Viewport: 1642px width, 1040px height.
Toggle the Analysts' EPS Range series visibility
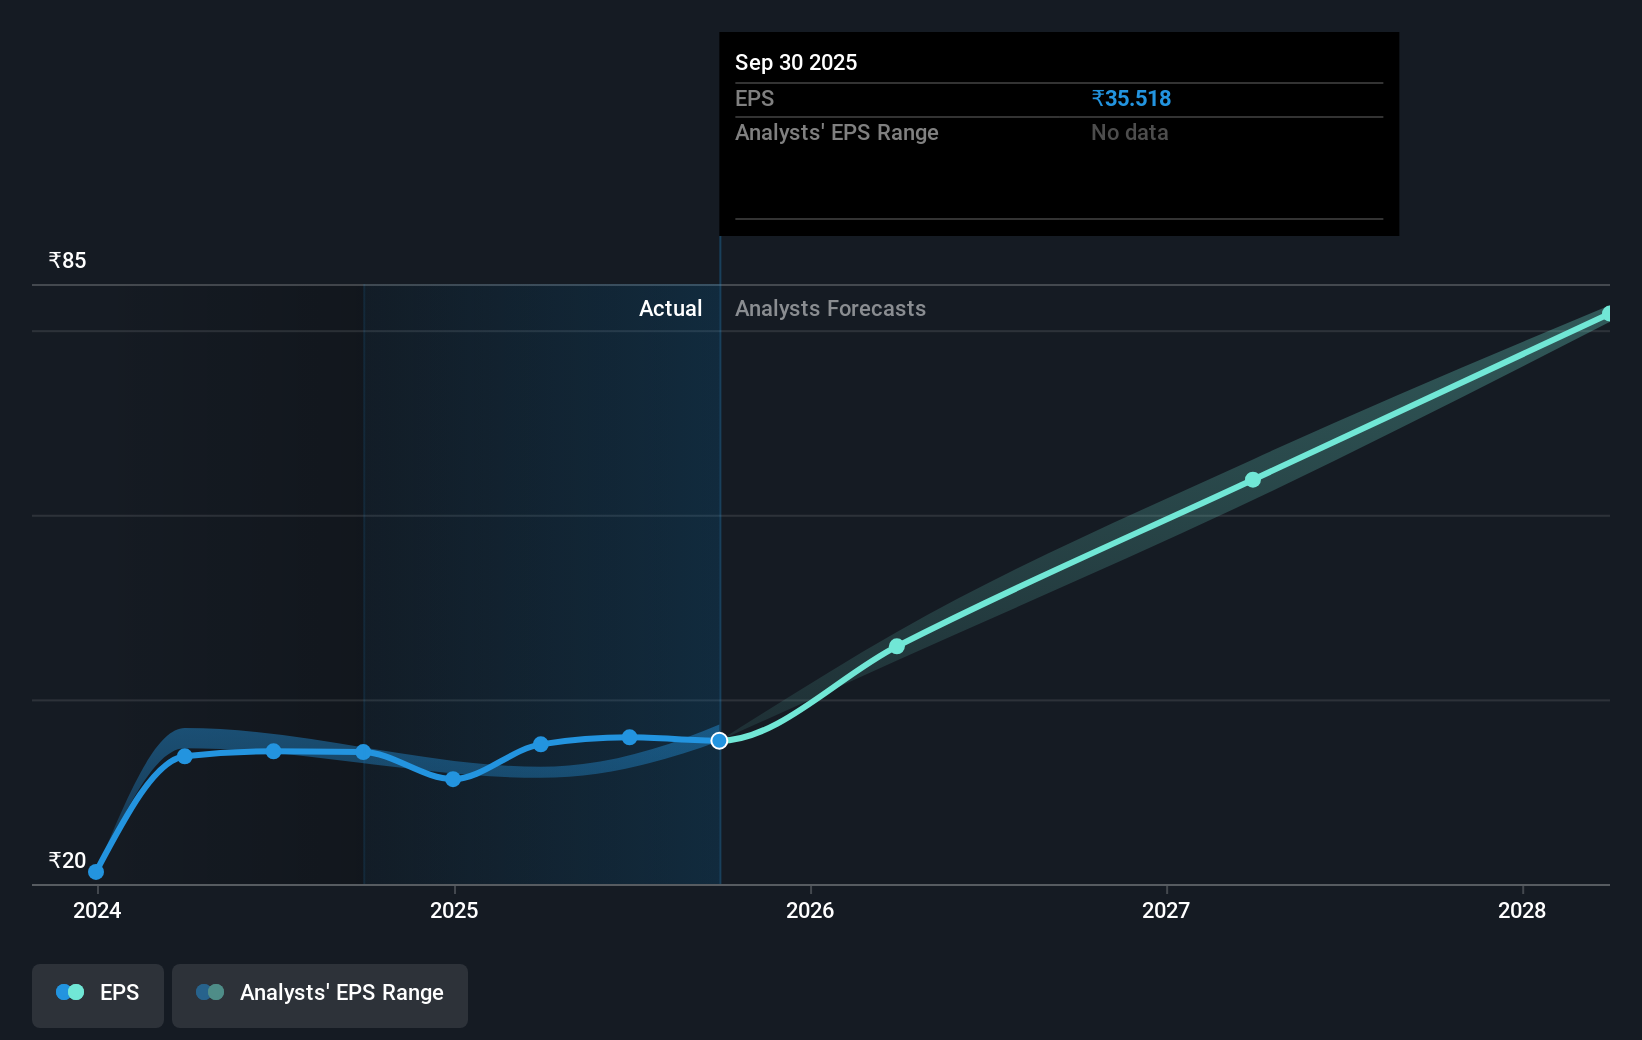tap(320, 994)
